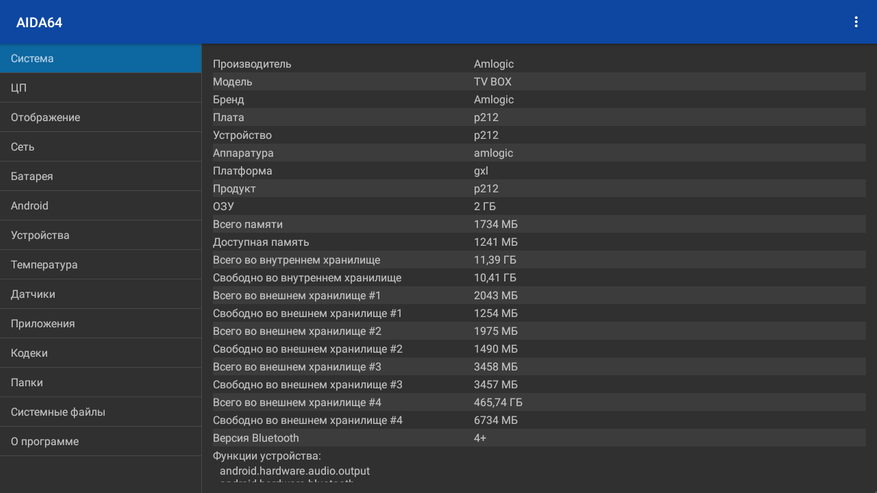The height and width of the screenshot is (493, 877).
Task: Select the Всего памяти value 1734 МБ
Action: tap(496, 224)
